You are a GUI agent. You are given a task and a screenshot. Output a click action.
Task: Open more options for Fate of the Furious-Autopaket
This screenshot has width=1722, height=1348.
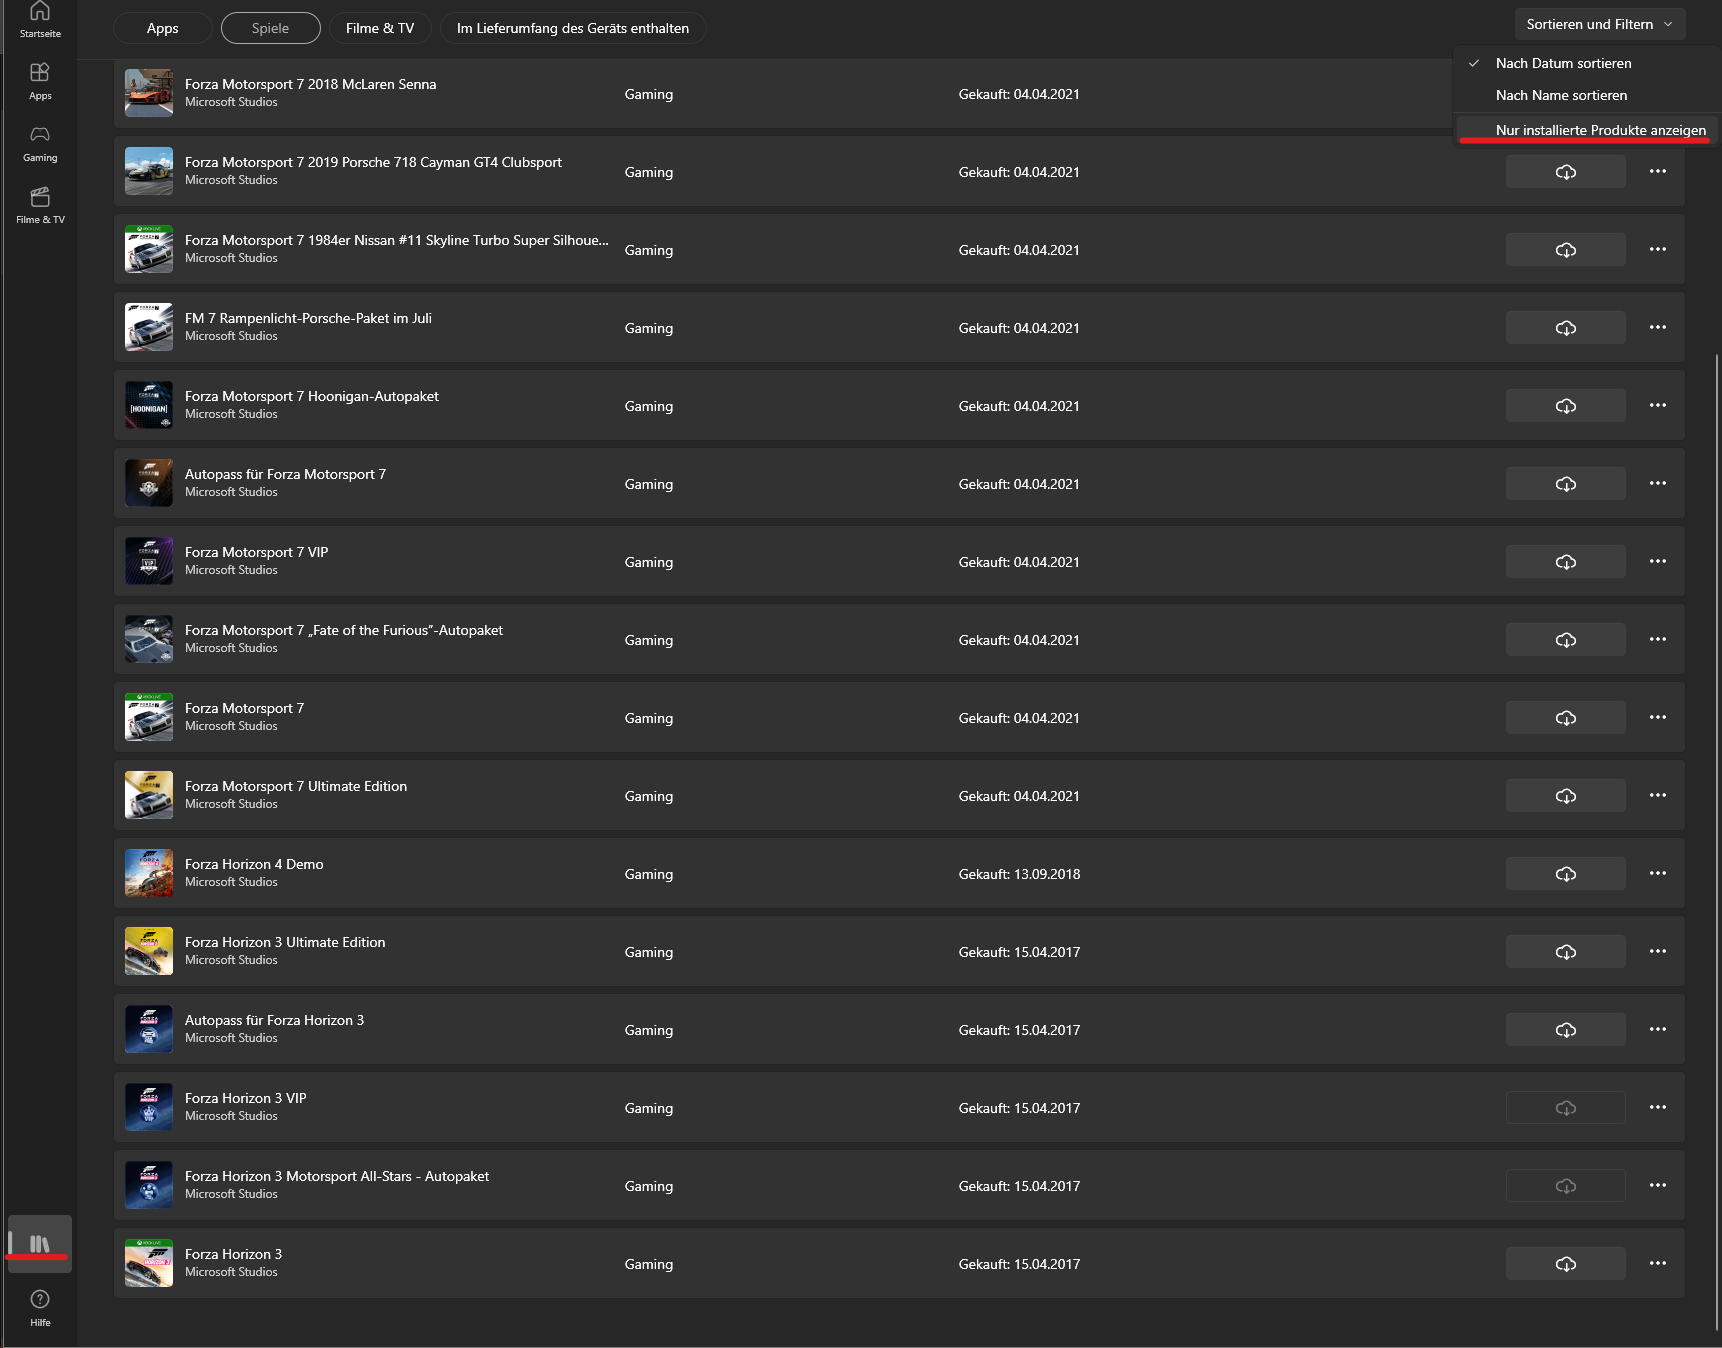point(1658,639)
